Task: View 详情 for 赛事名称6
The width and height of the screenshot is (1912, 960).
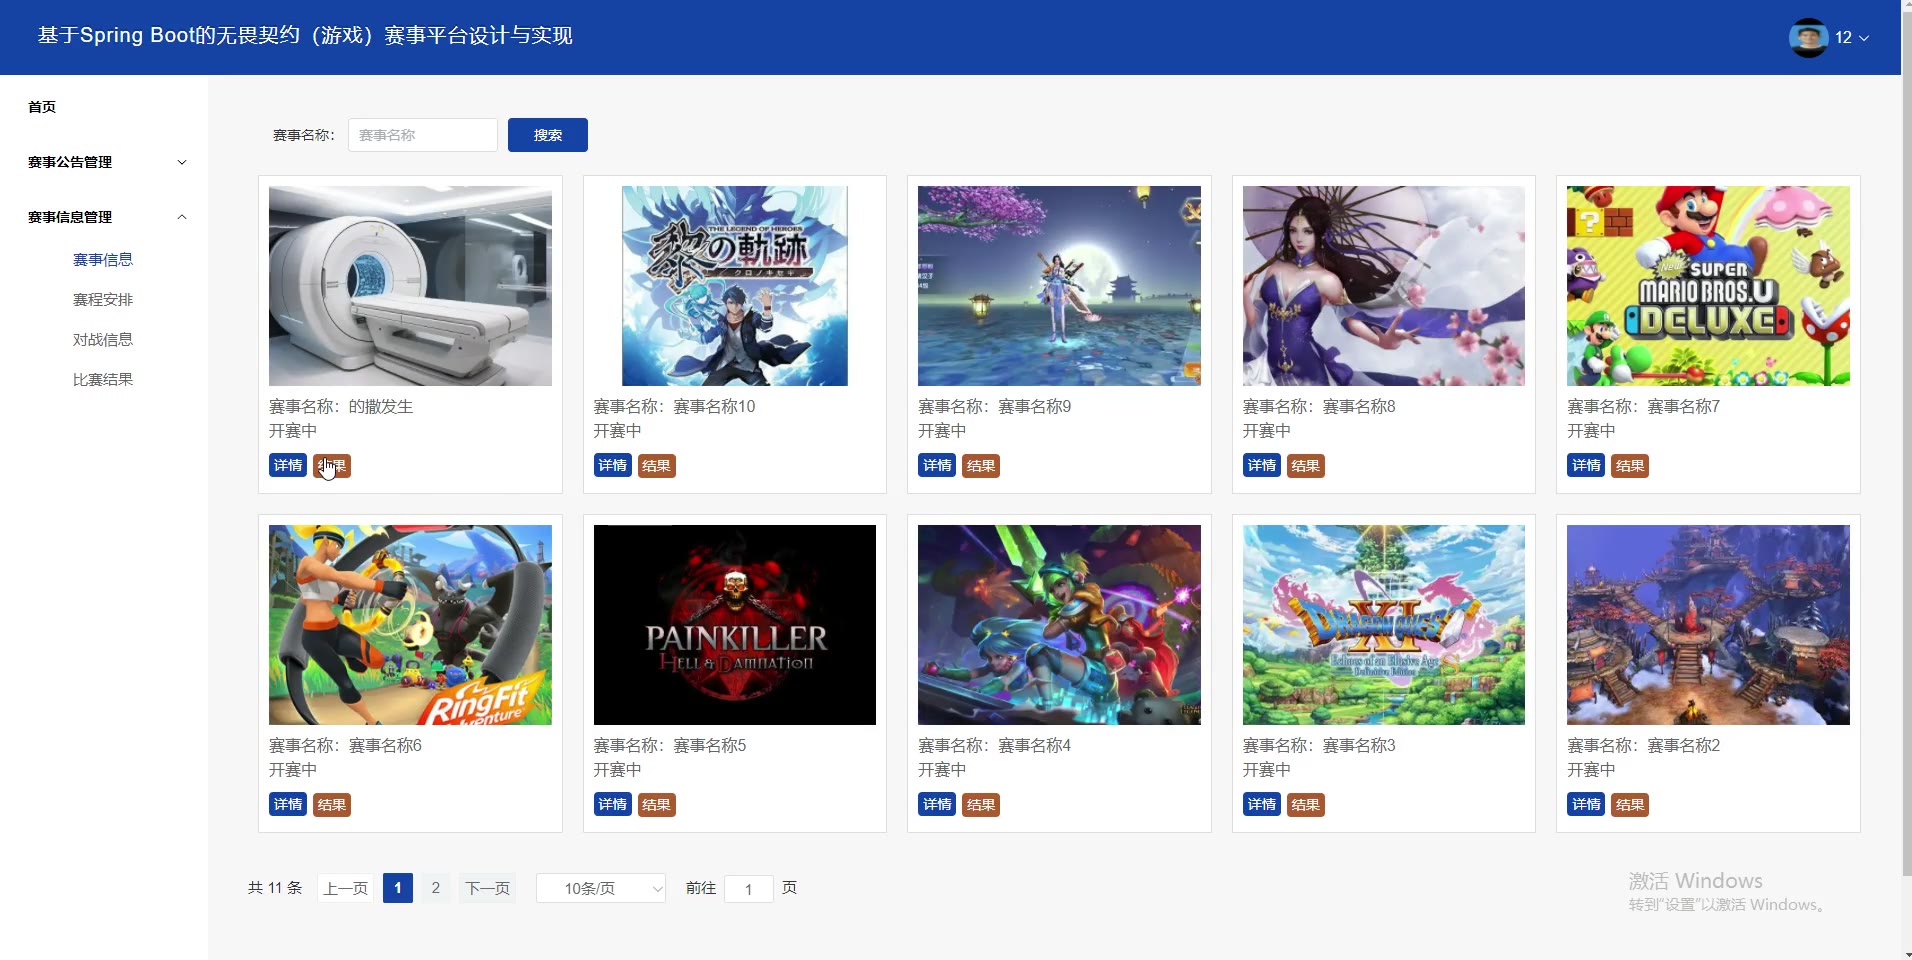Action: tap(288, 804)
